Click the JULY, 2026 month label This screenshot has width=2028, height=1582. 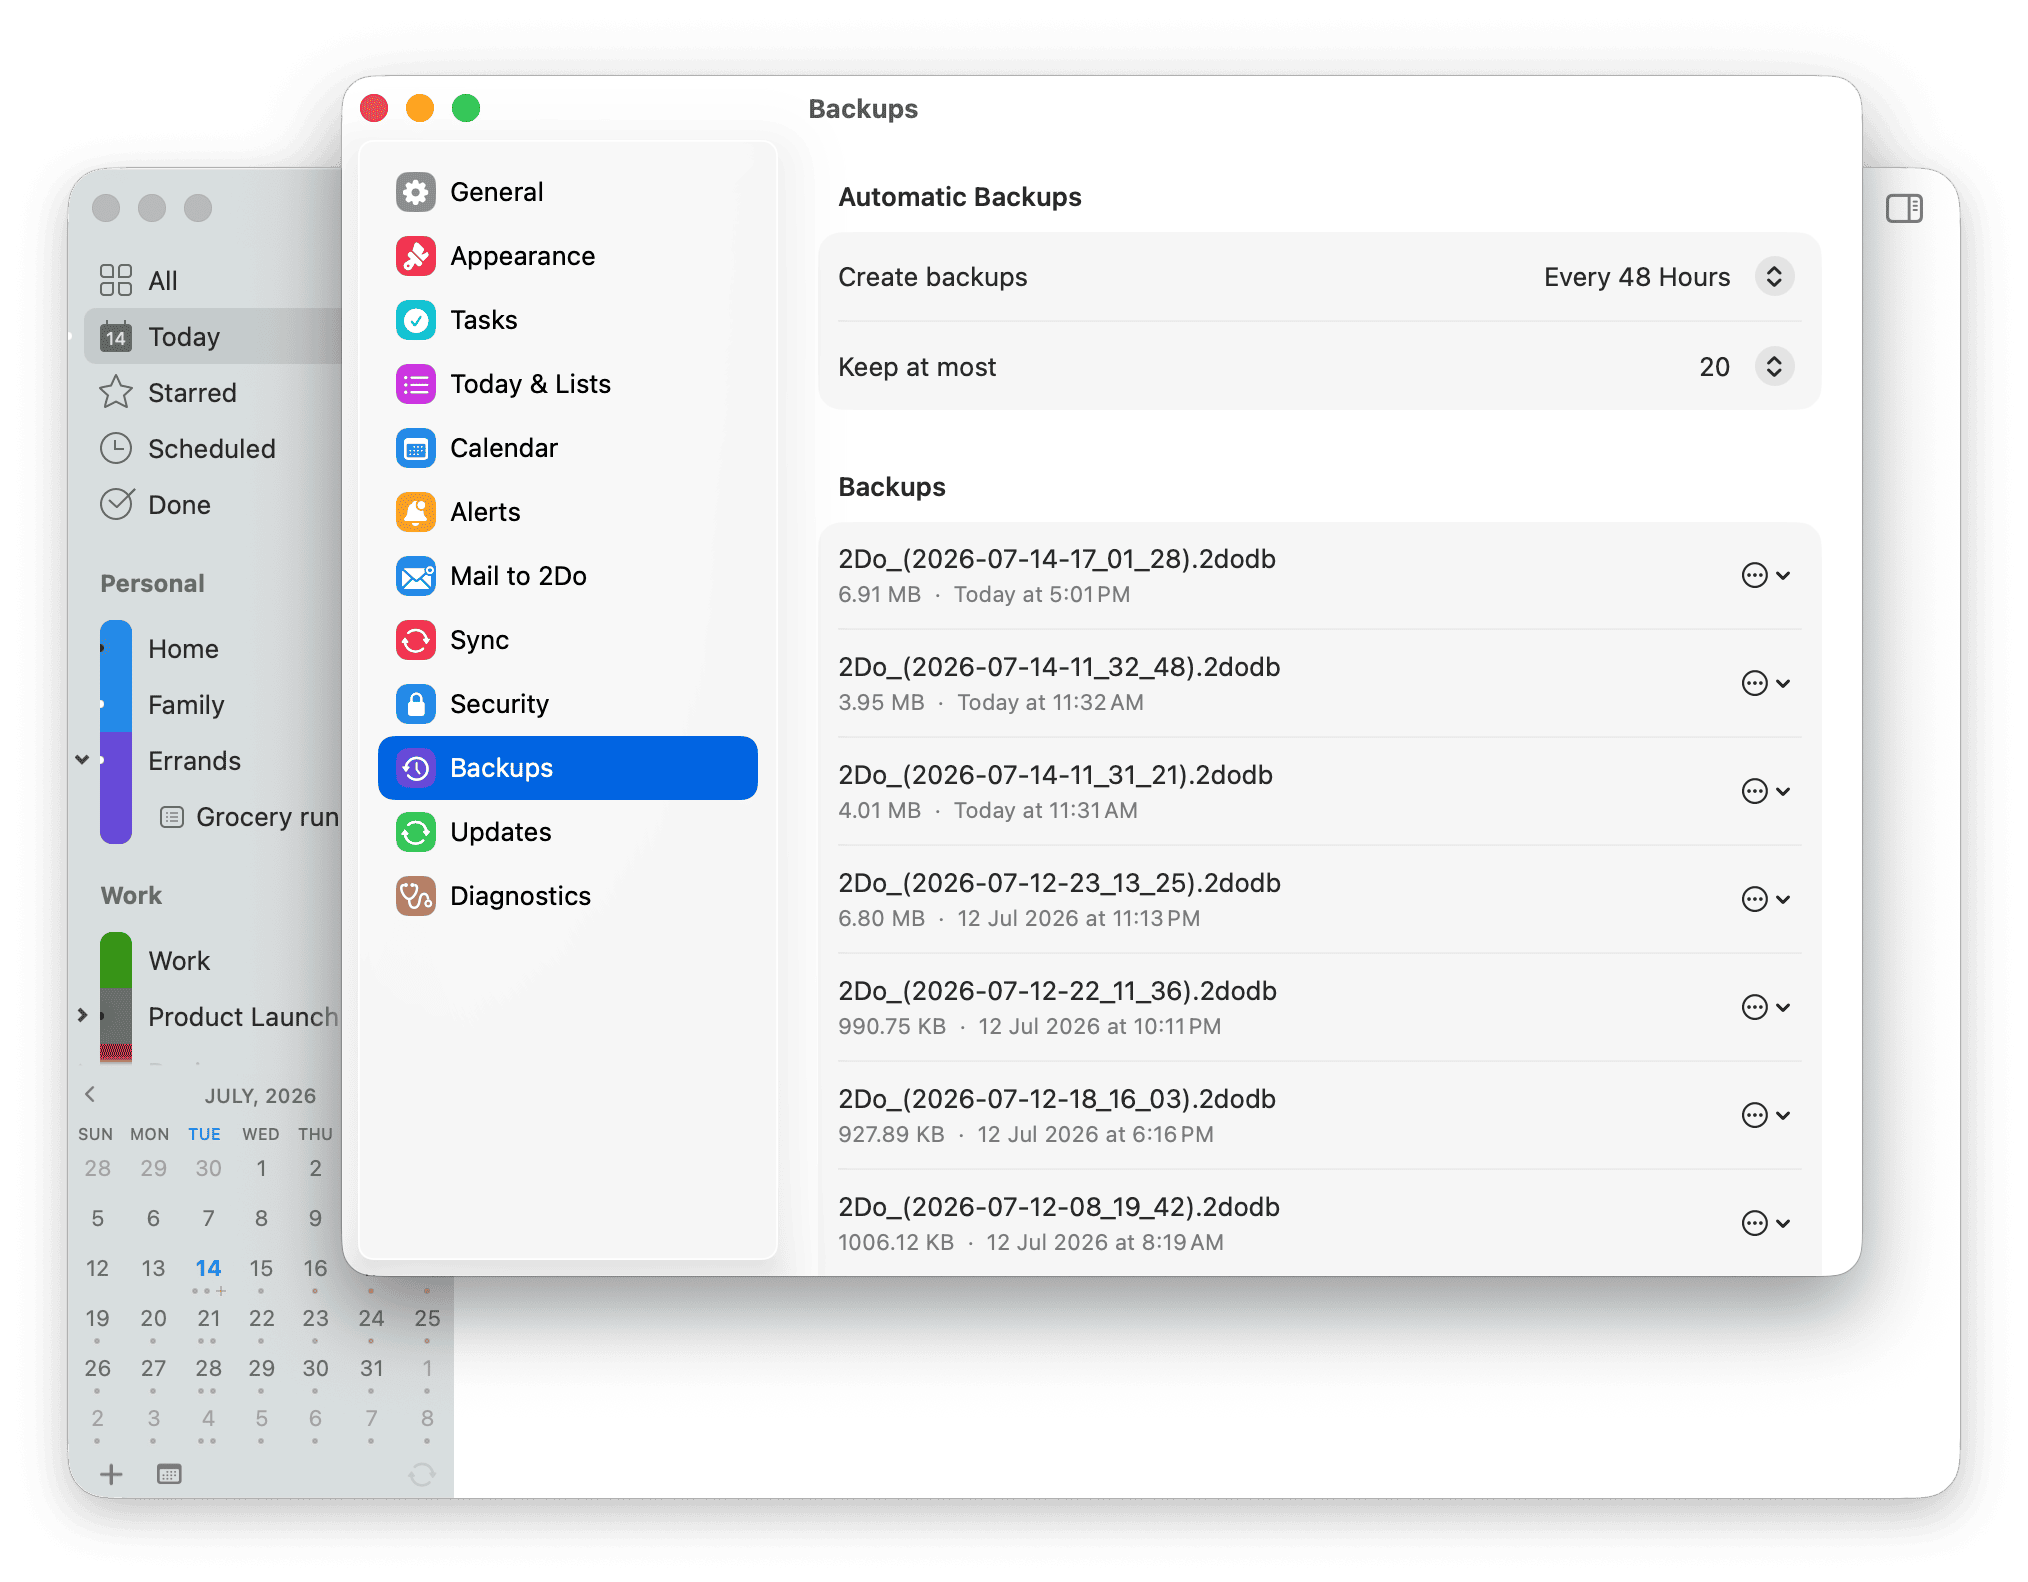pyautogui.click(x=260, y=1096)
